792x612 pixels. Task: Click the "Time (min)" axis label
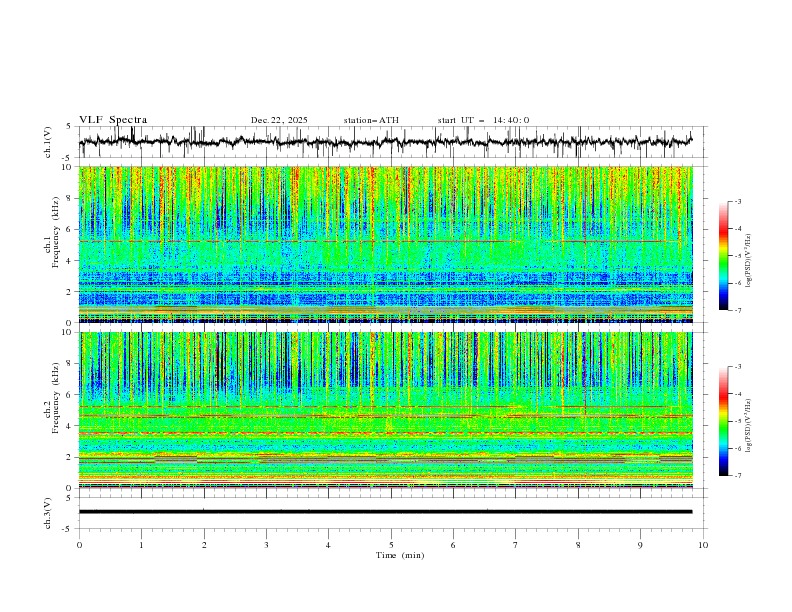tap(400, 555)
